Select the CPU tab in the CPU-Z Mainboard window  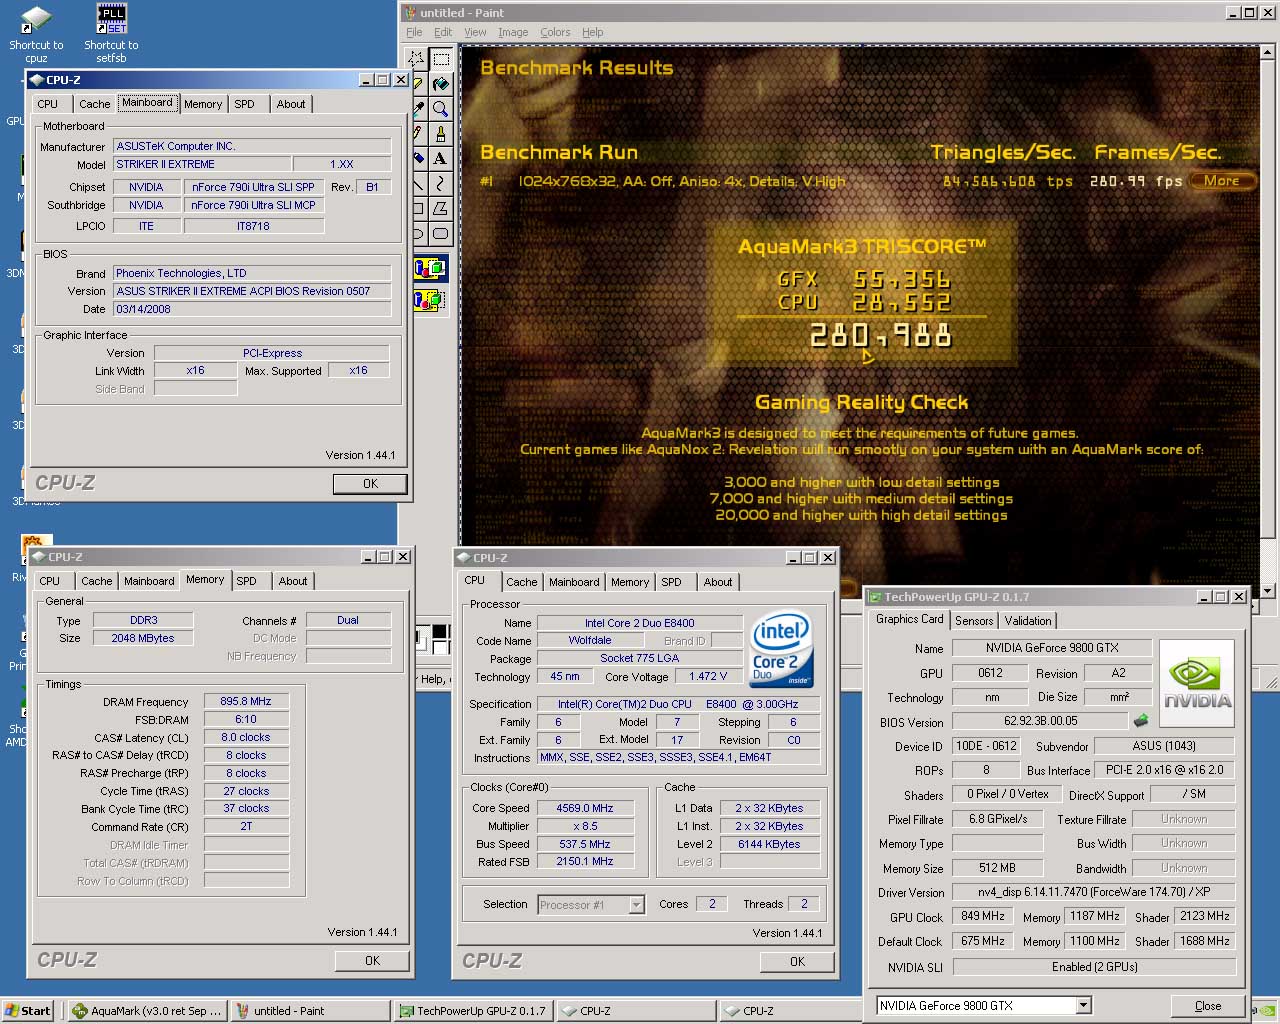(48, 104)
